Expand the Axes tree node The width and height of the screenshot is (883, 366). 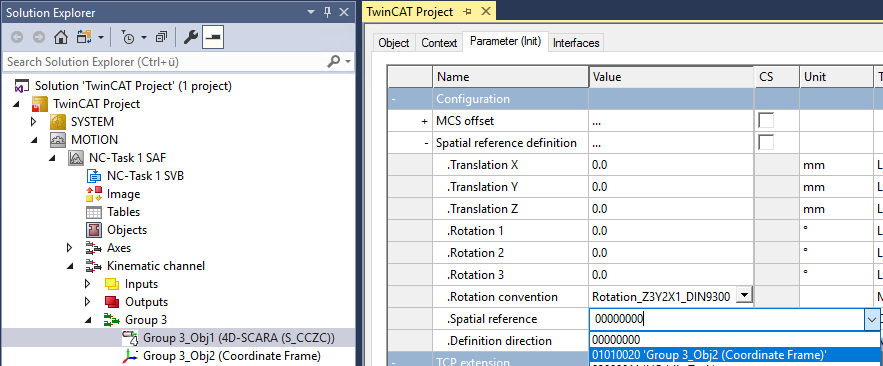tap(69, 248)
